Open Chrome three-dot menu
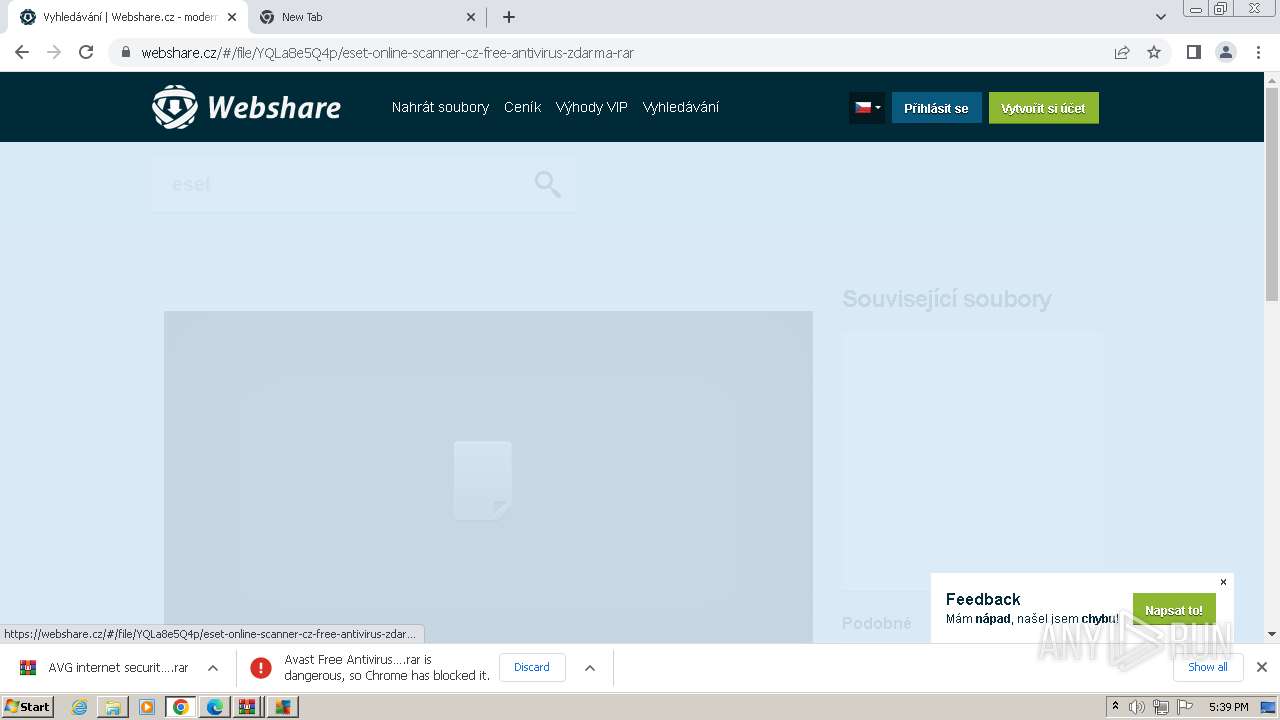1280x720 pixels. click(x=1259, y=52)
